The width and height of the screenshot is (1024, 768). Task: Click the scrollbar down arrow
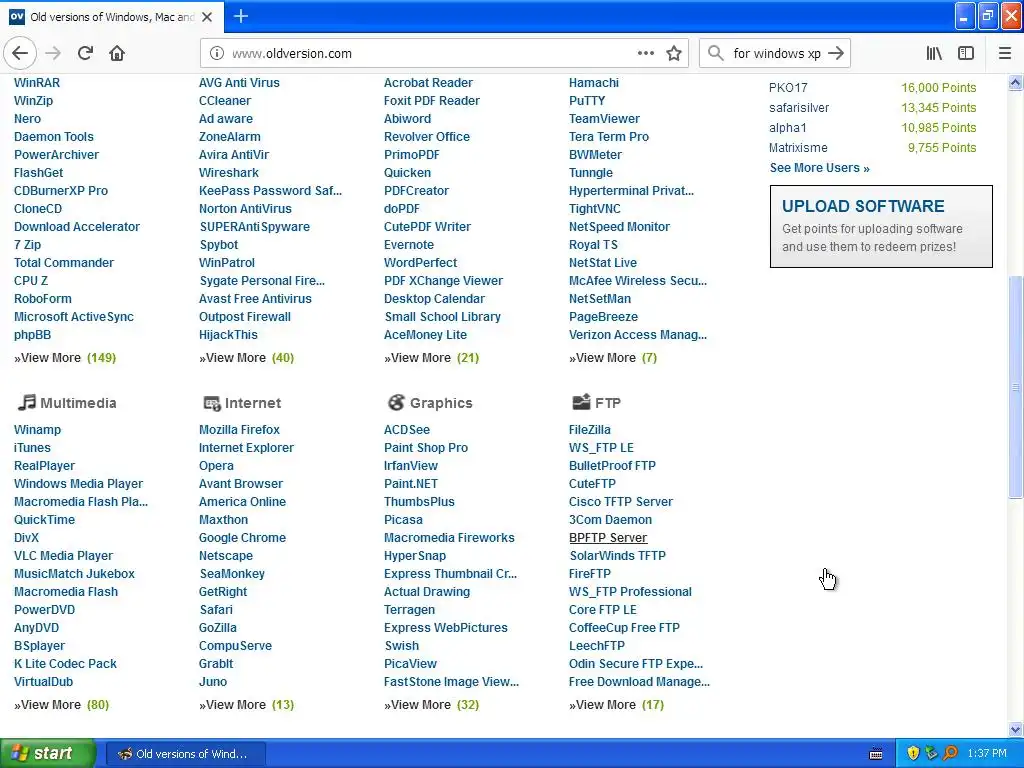(x=1015, y=729)
